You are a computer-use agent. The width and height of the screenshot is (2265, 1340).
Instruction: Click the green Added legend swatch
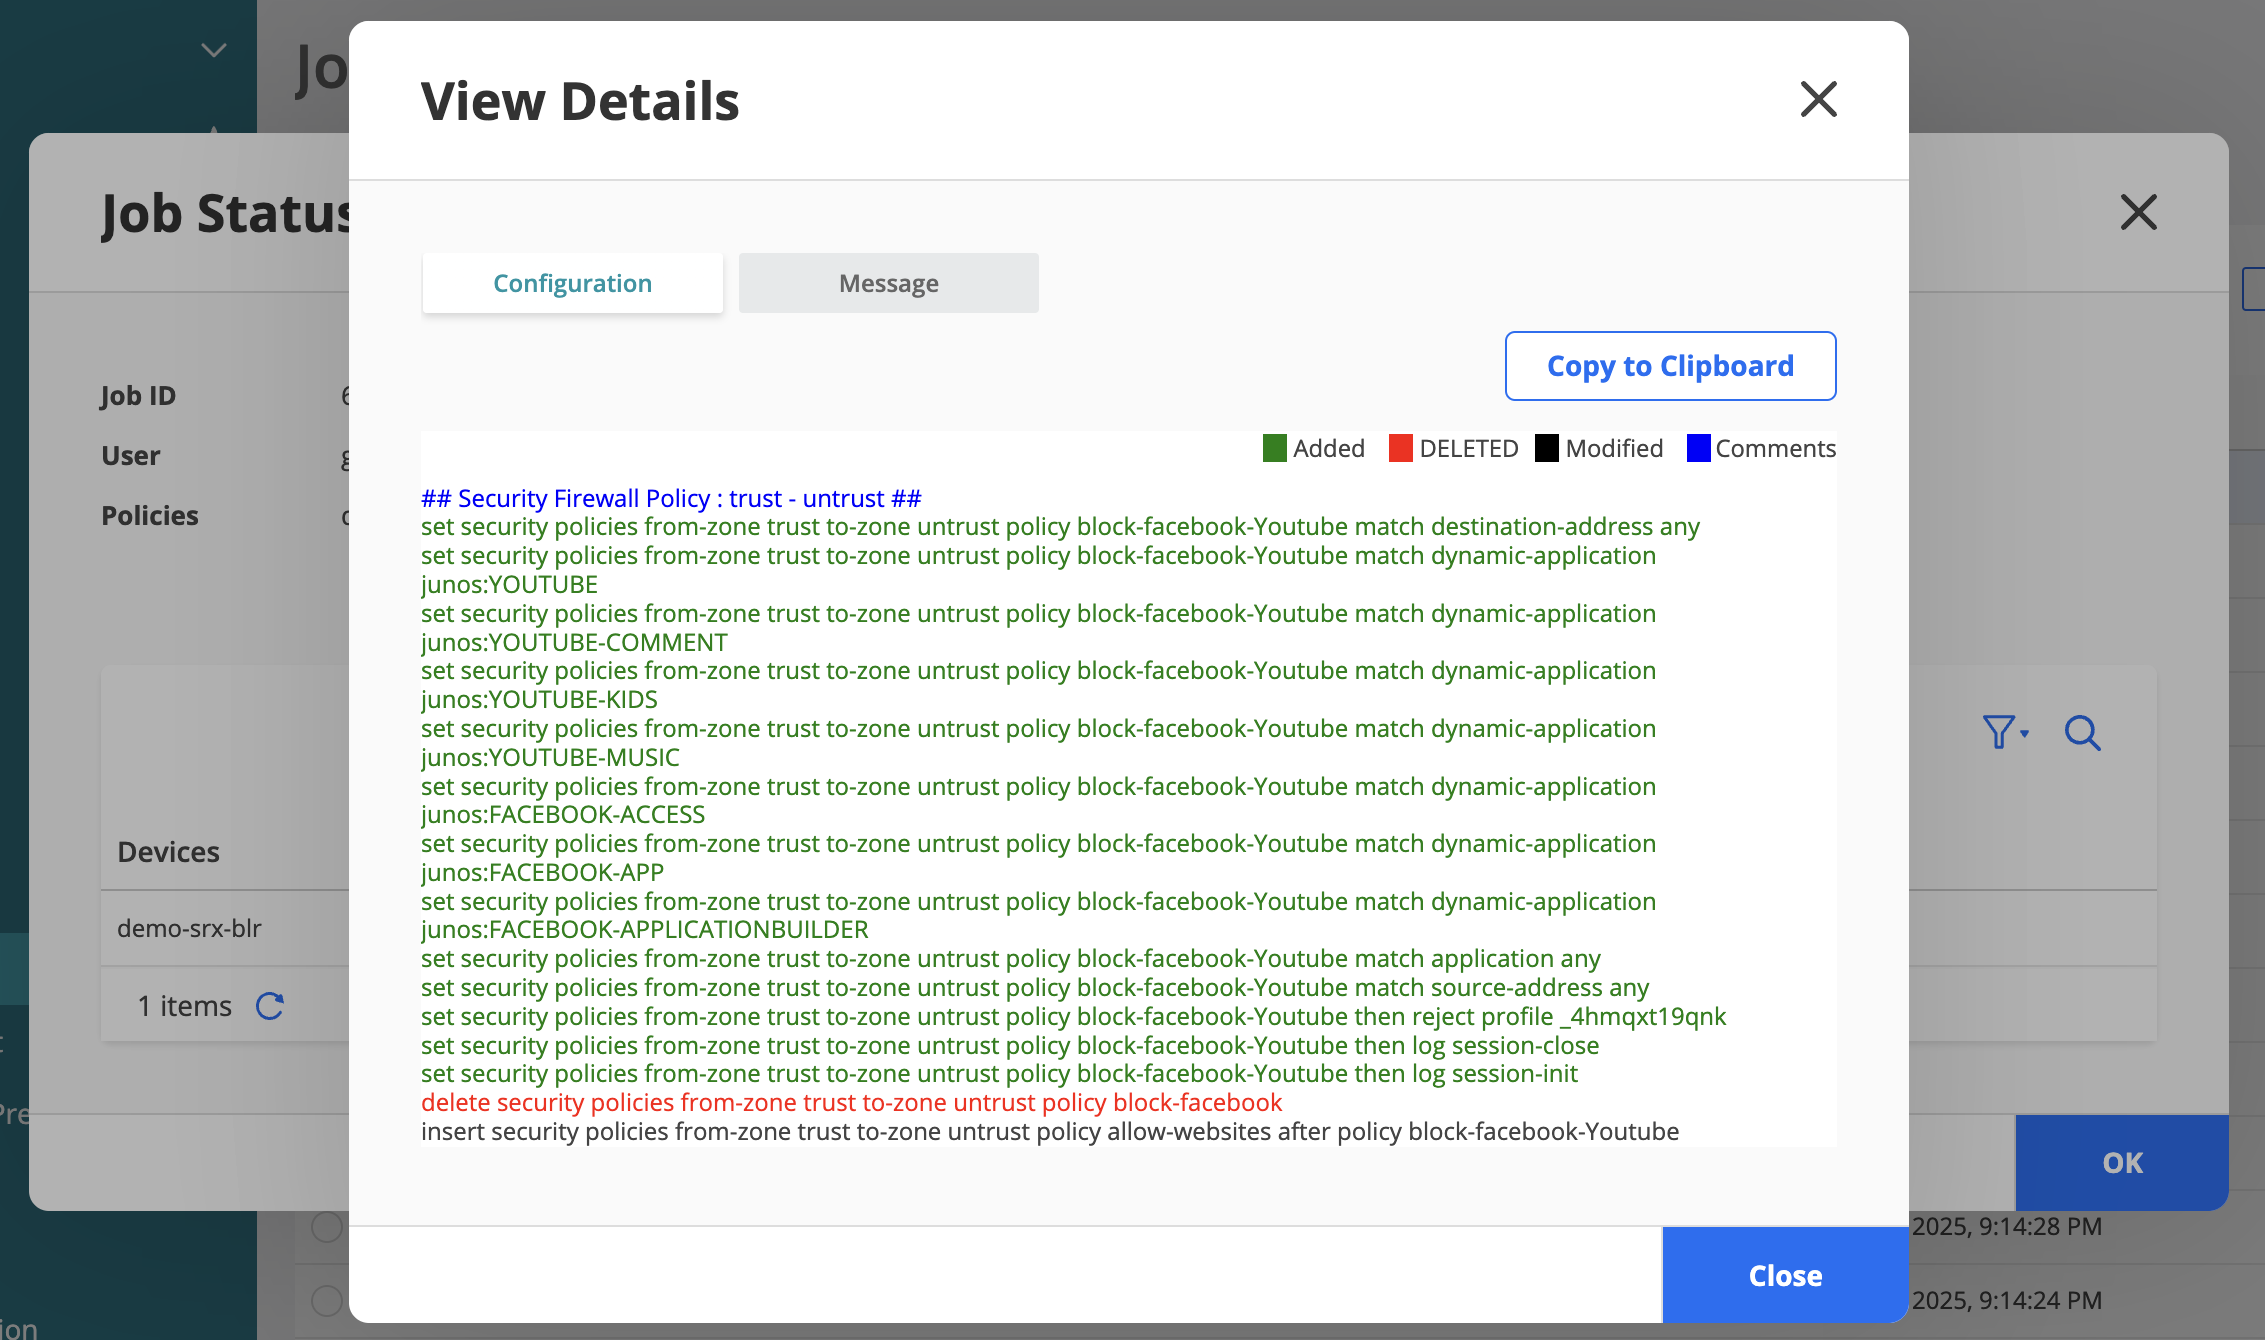click(x=1274, y=448)
